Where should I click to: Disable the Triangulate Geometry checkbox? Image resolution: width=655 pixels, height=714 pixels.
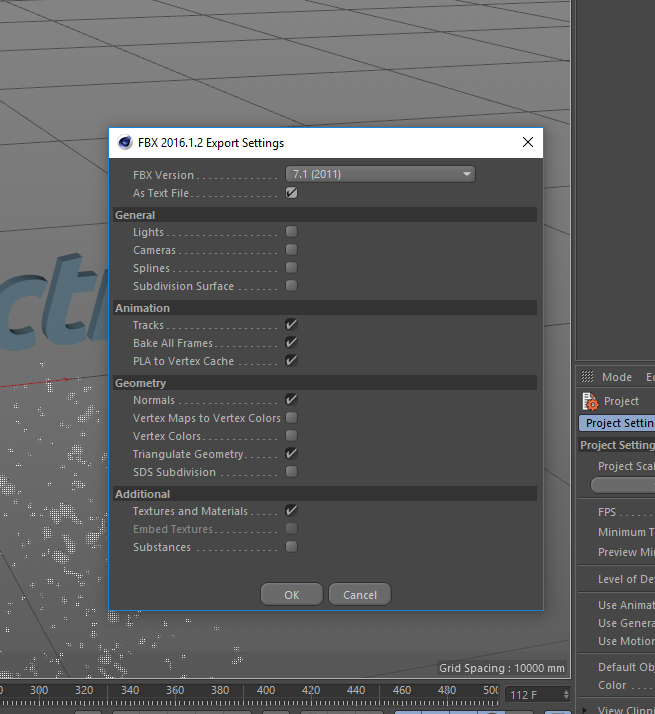click(x=292, y=454)
